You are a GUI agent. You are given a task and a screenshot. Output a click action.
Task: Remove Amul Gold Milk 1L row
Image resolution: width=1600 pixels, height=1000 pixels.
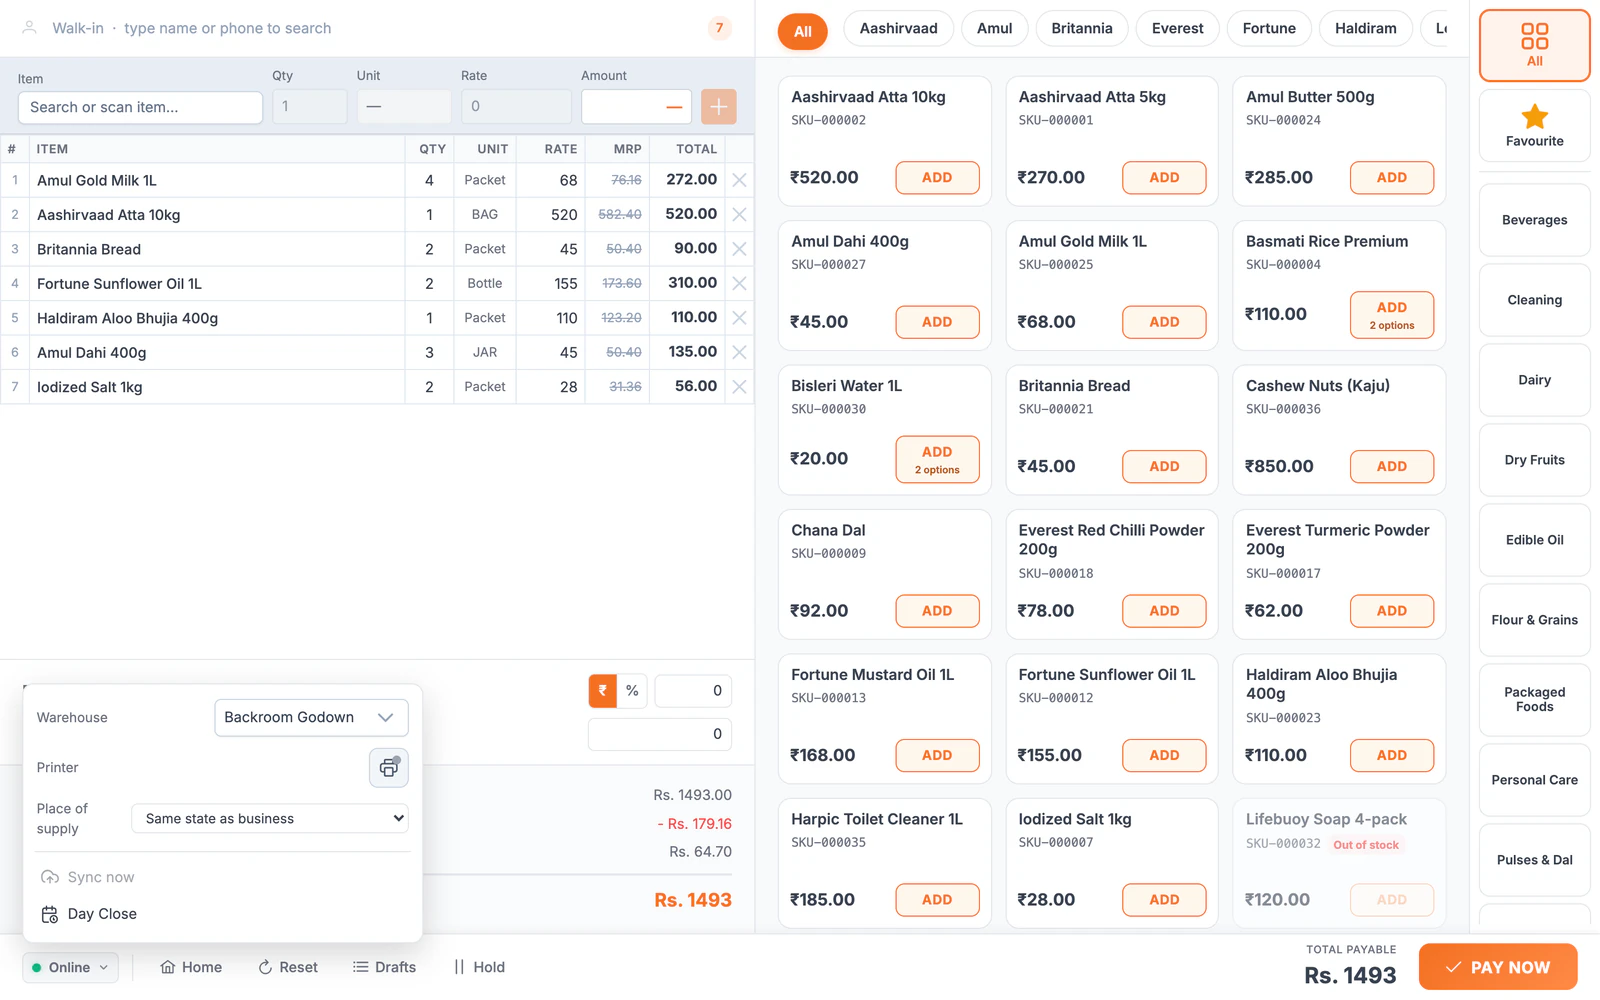click(x=739, y=180)
